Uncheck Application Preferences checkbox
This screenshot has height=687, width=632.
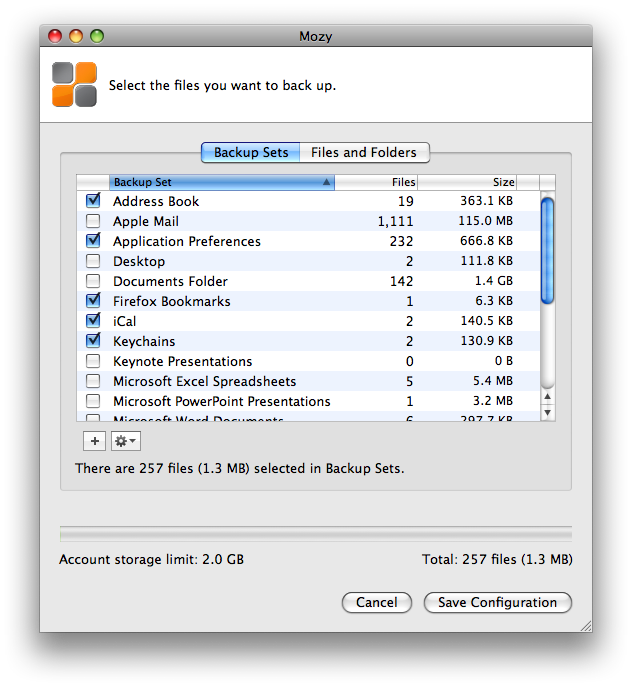93,241
